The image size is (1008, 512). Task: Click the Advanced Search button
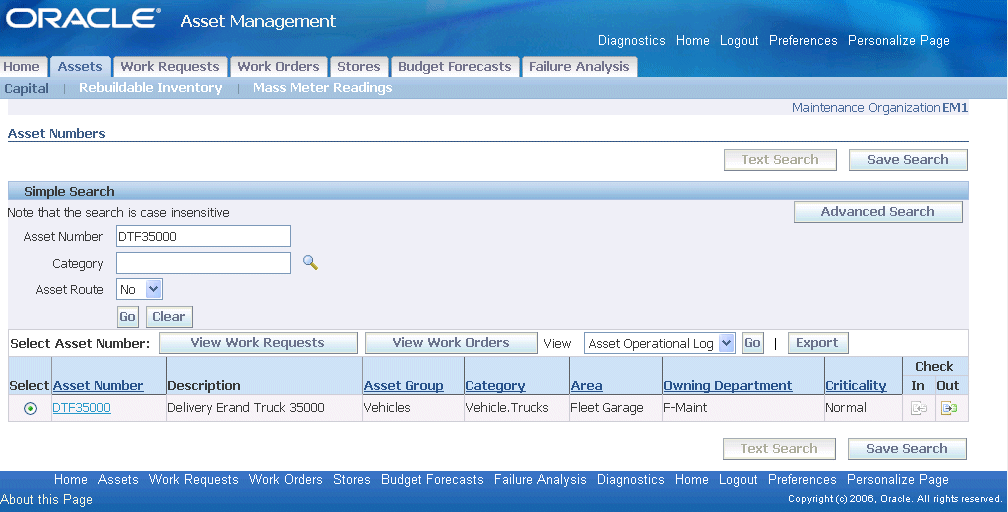tap(878, 212)
